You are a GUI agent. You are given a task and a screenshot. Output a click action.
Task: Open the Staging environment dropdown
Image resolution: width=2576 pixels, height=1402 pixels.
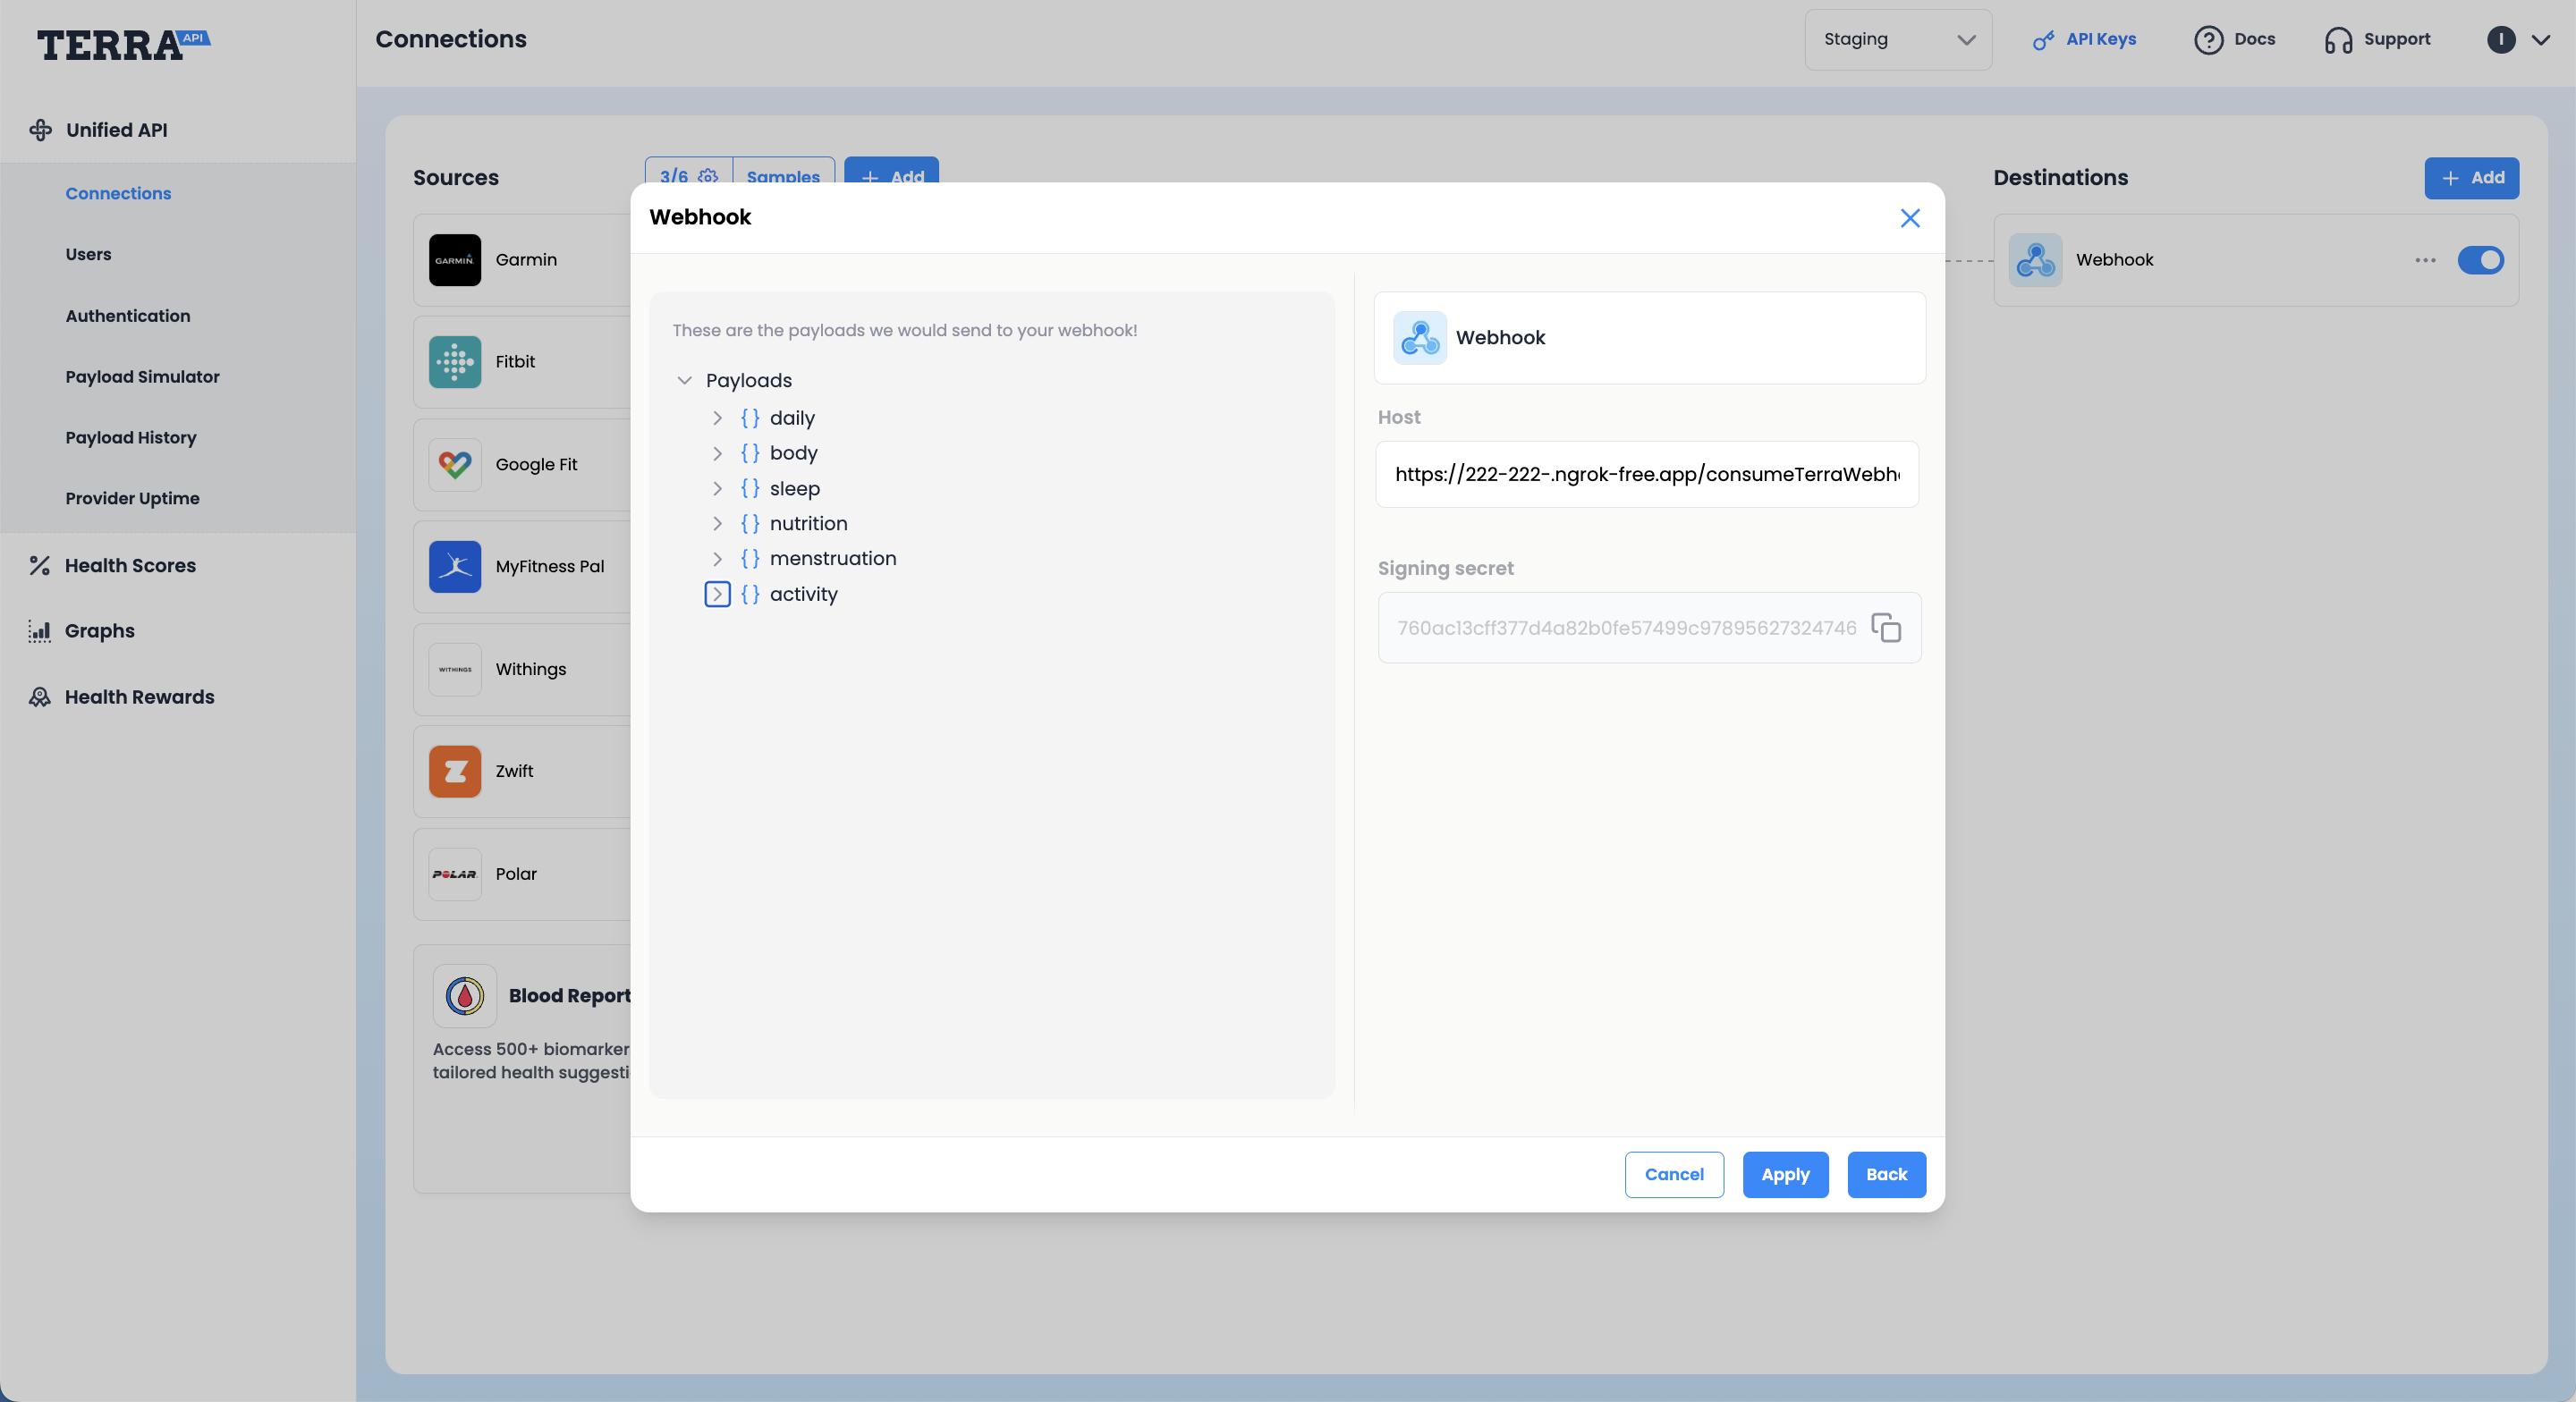click(x=1897, y=40)
